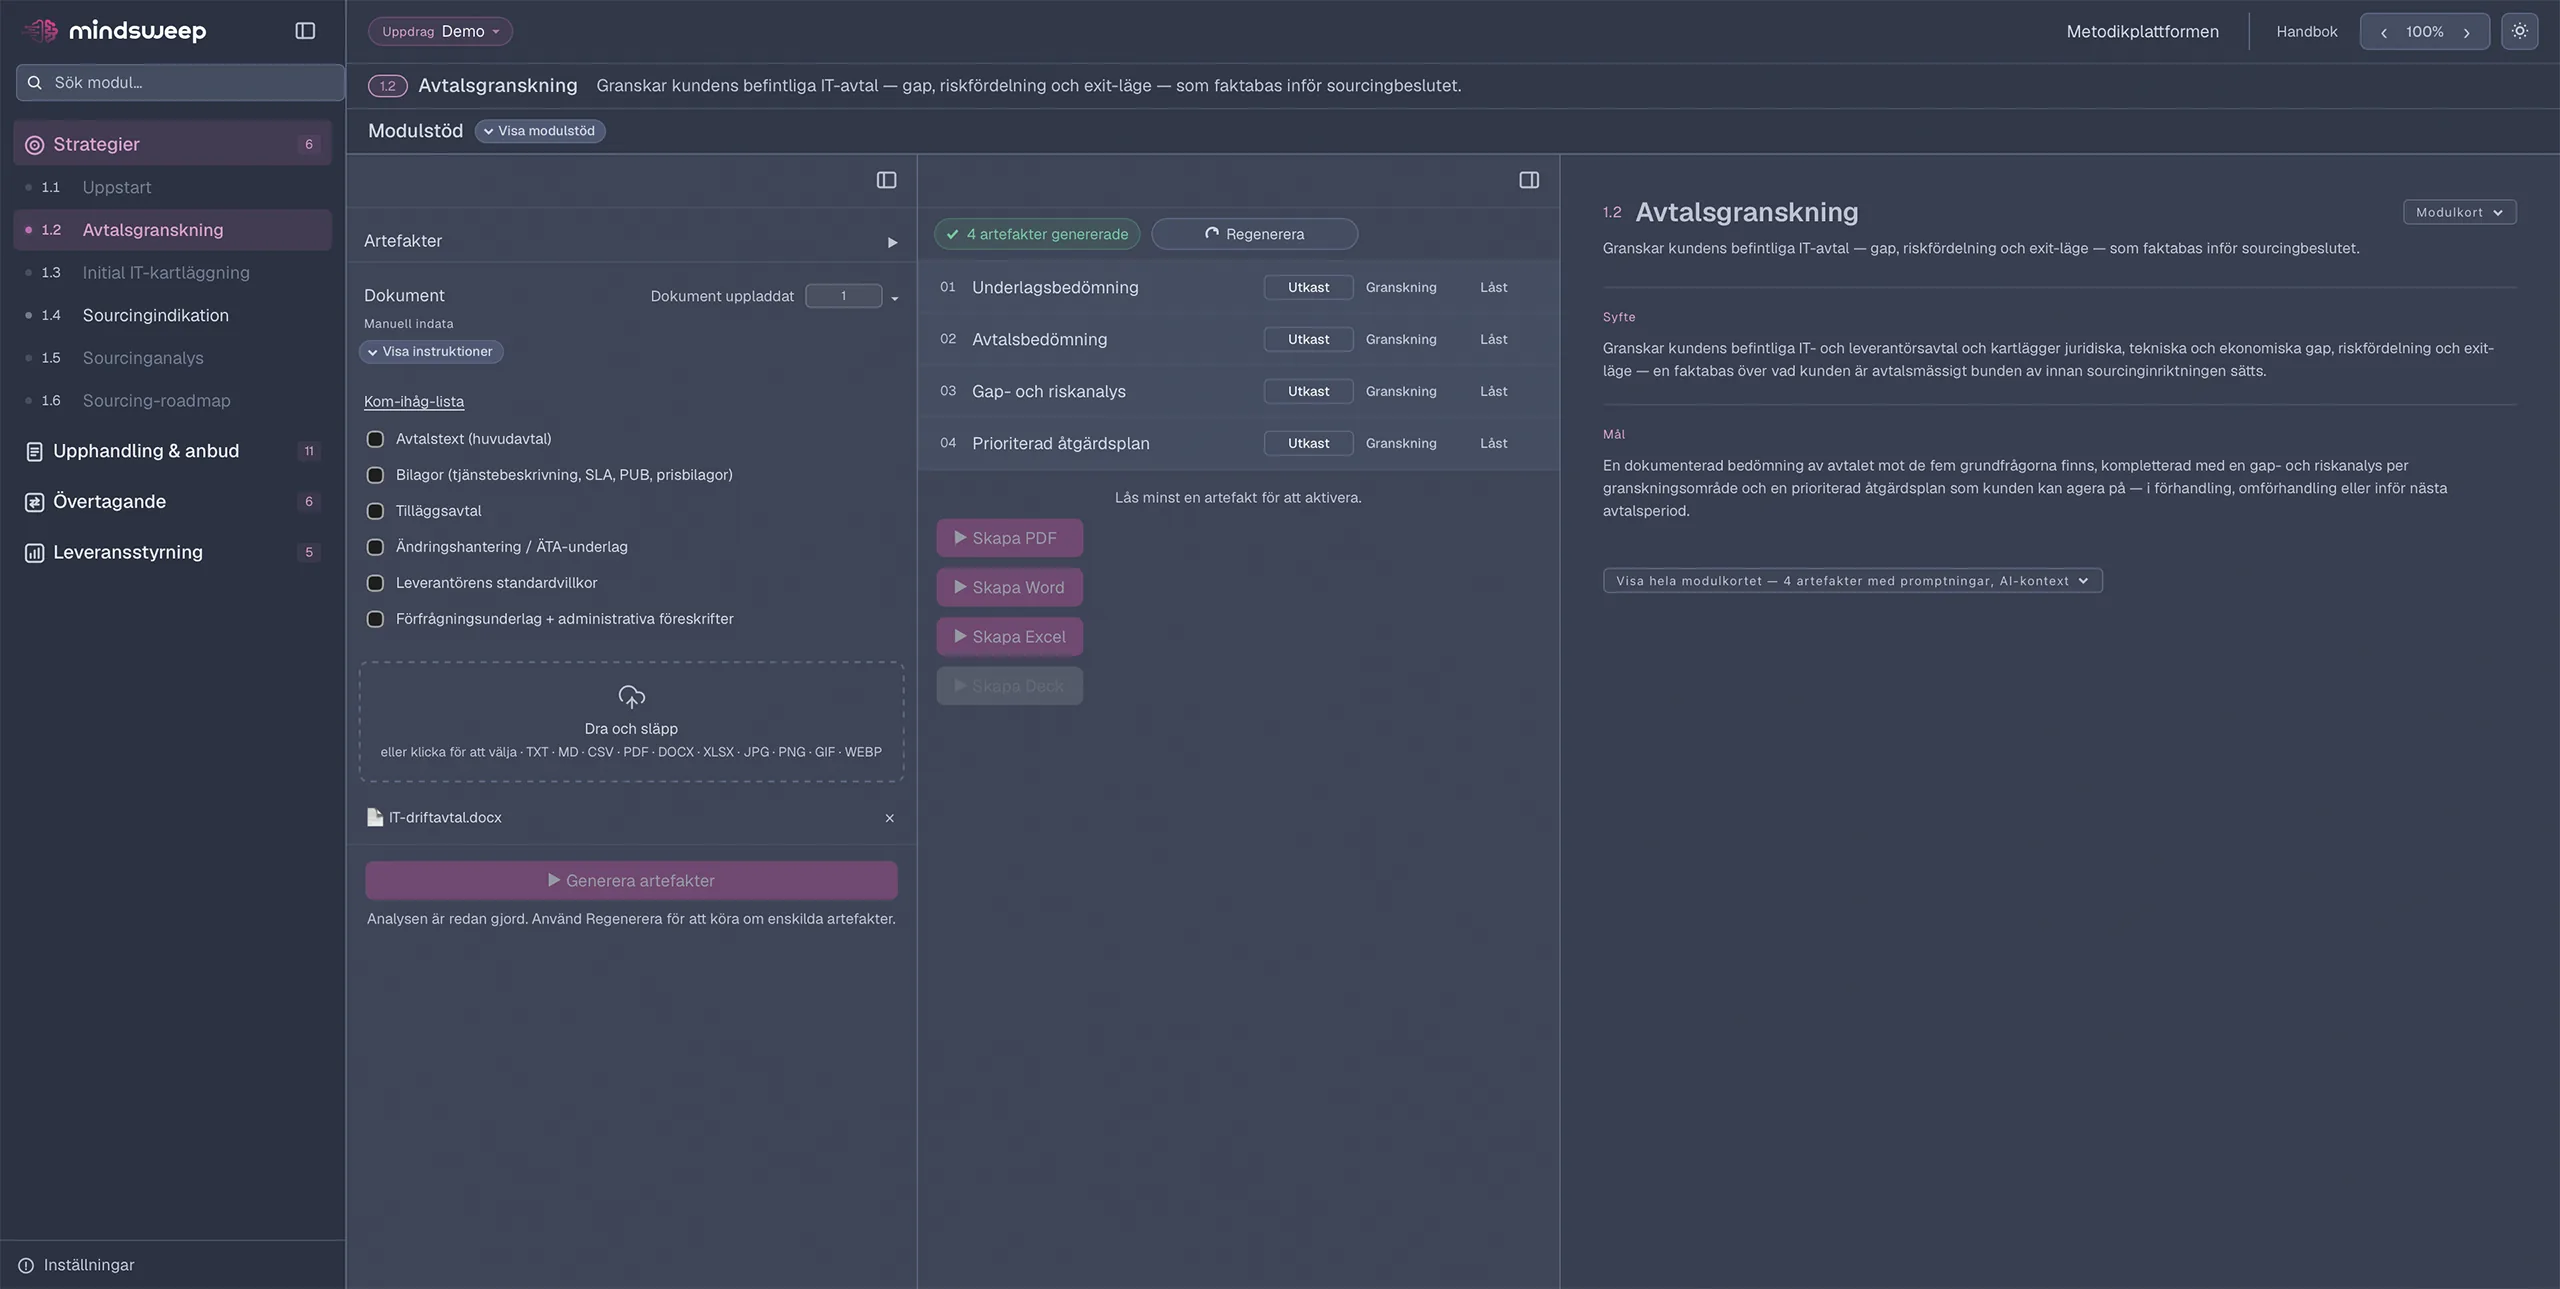2560x1289 pixels.
Task: Select Utkast for Avtalsbedömning
Action: click(1308, 339)
